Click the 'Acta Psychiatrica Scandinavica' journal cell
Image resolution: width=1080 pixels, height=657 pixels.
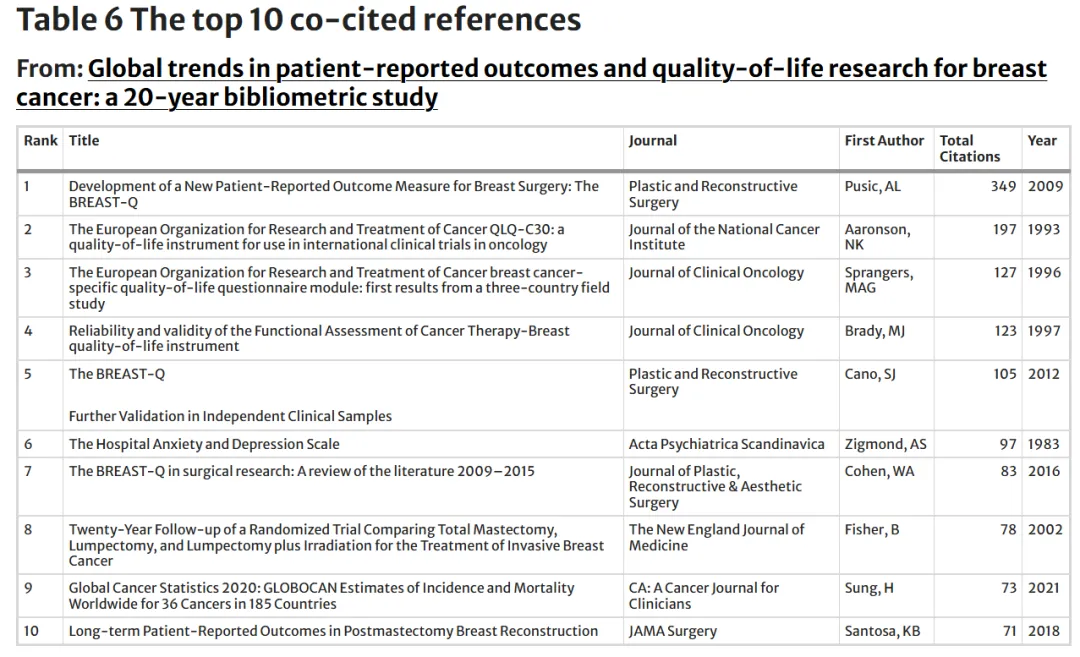[x=726, y=444]
